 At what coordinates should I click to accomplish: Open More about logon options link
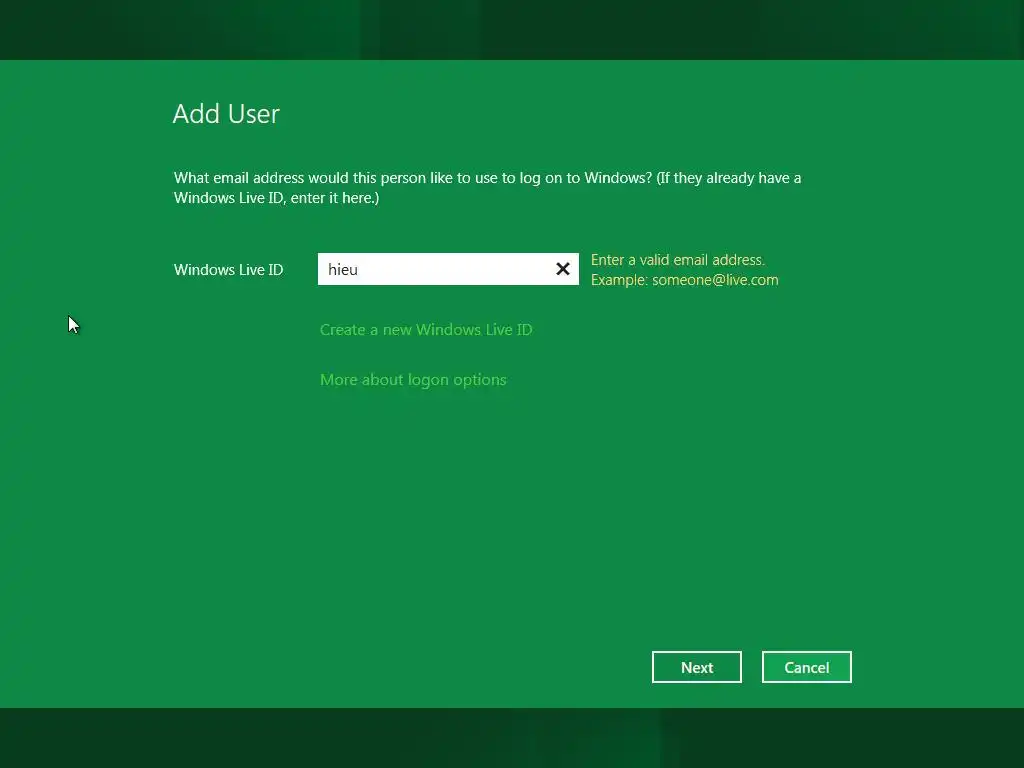(413, 380)
